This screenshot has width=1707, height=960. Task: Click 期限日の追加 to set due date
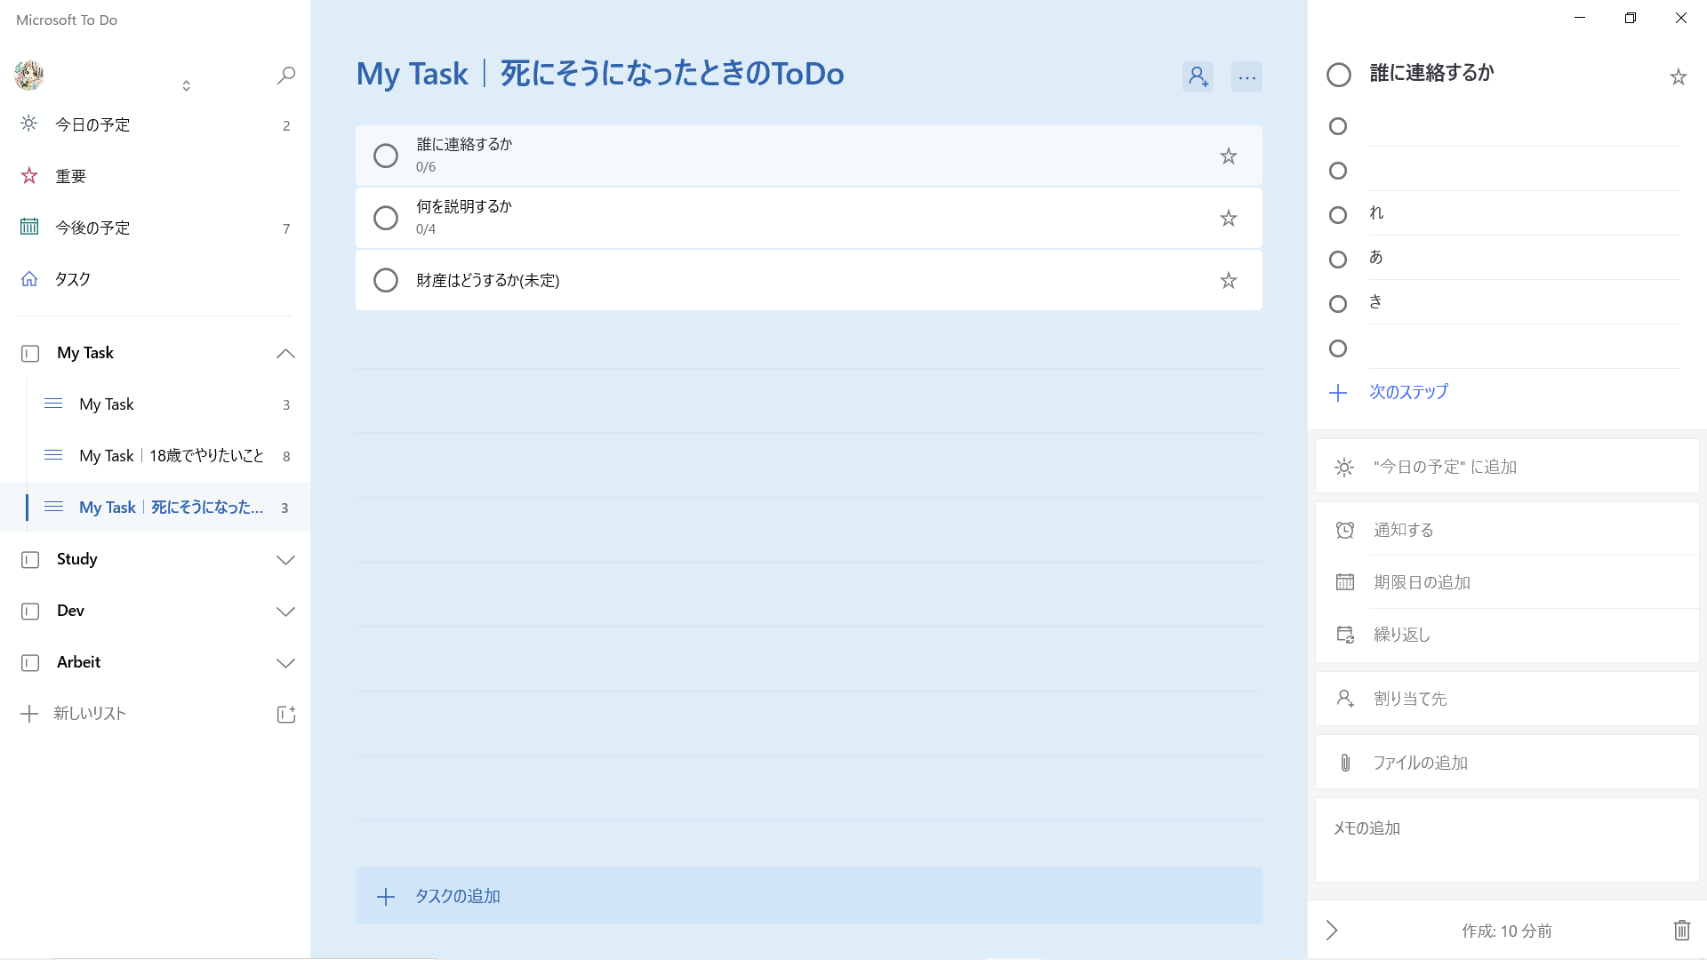1421,582
